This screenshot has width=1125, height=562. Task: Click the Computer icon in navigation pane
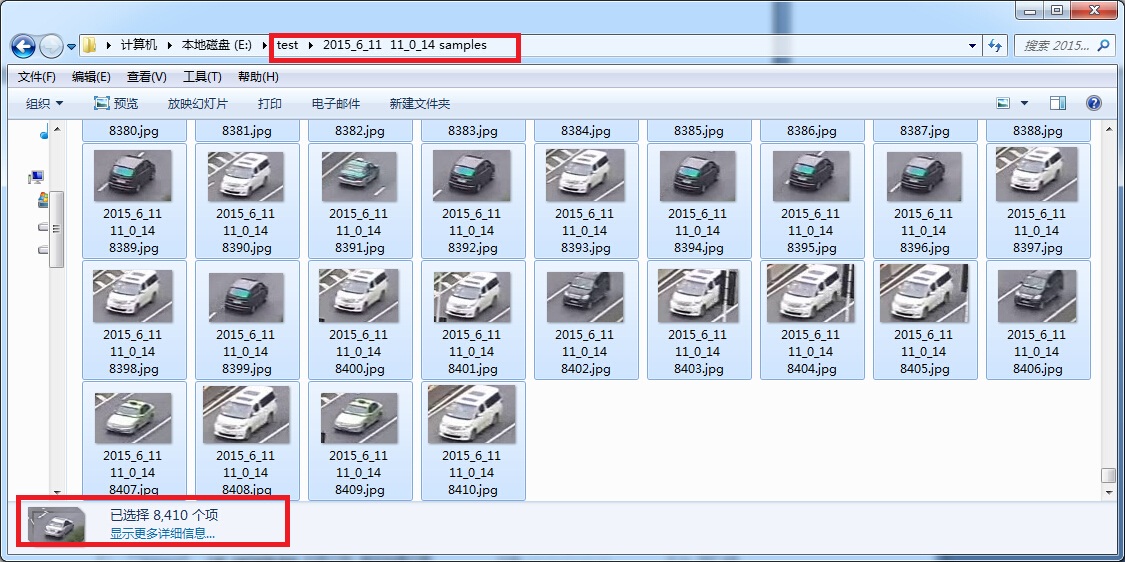tap(36, 177)
